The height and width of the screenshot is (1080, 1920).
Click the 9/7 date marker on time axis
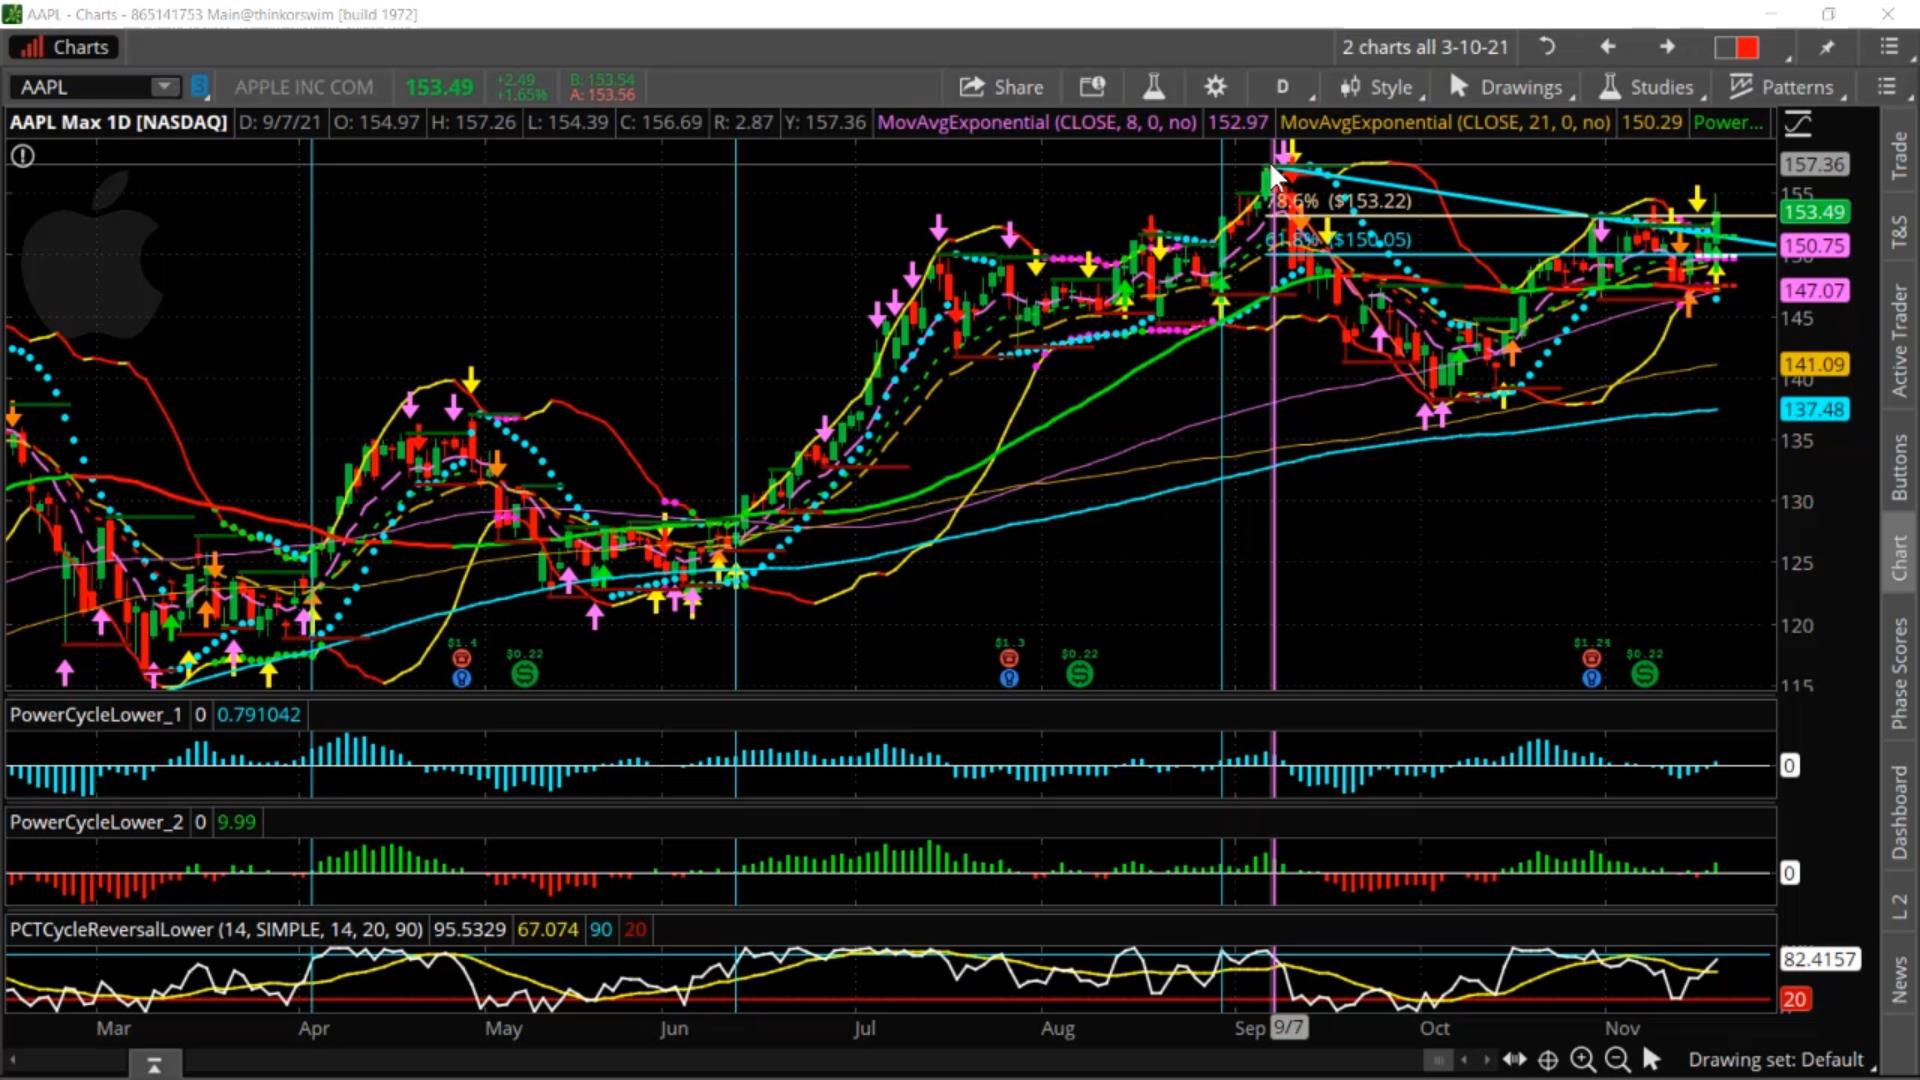(1288, 1027)
